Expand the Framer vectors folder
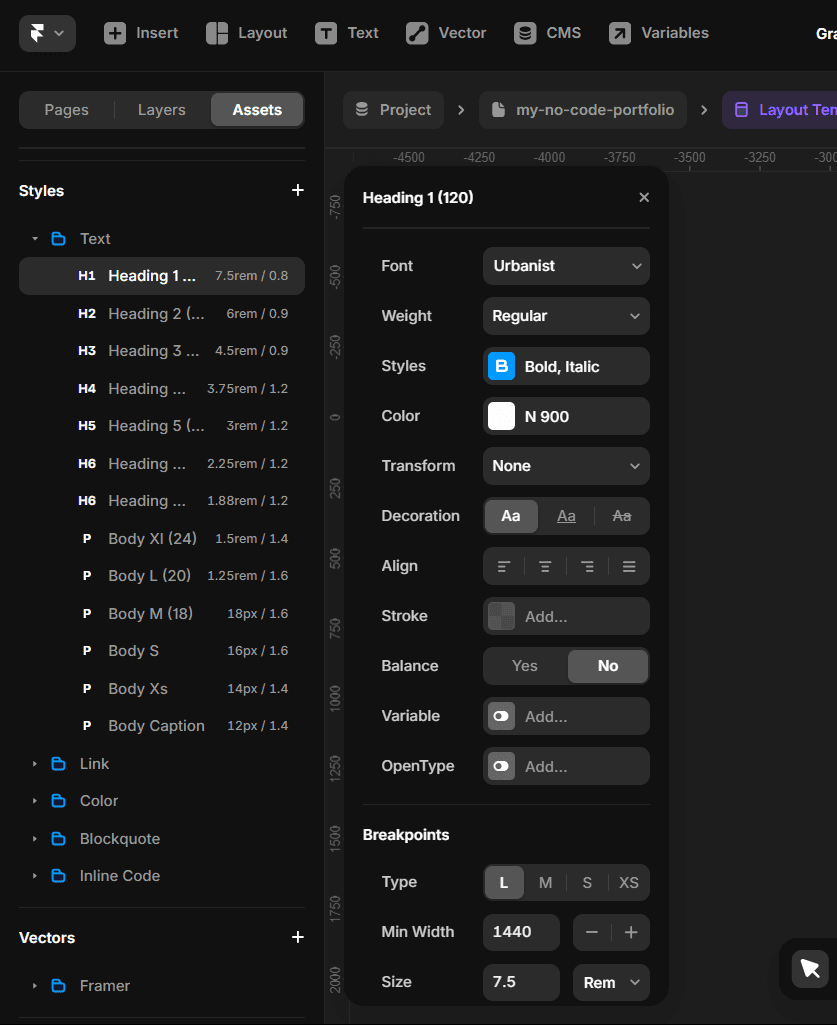This screenshot has height=1025, width=837. 35,986
